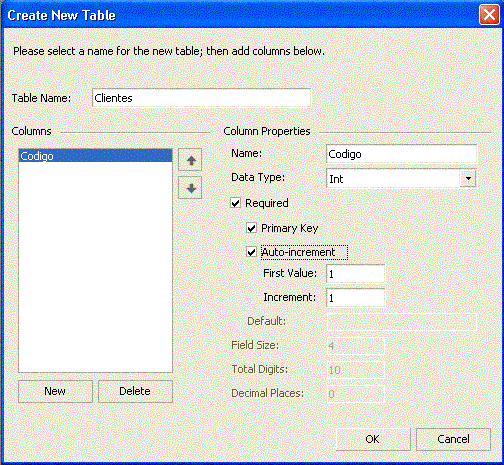Move selected column down with arrow

click(x=190, y=188)
